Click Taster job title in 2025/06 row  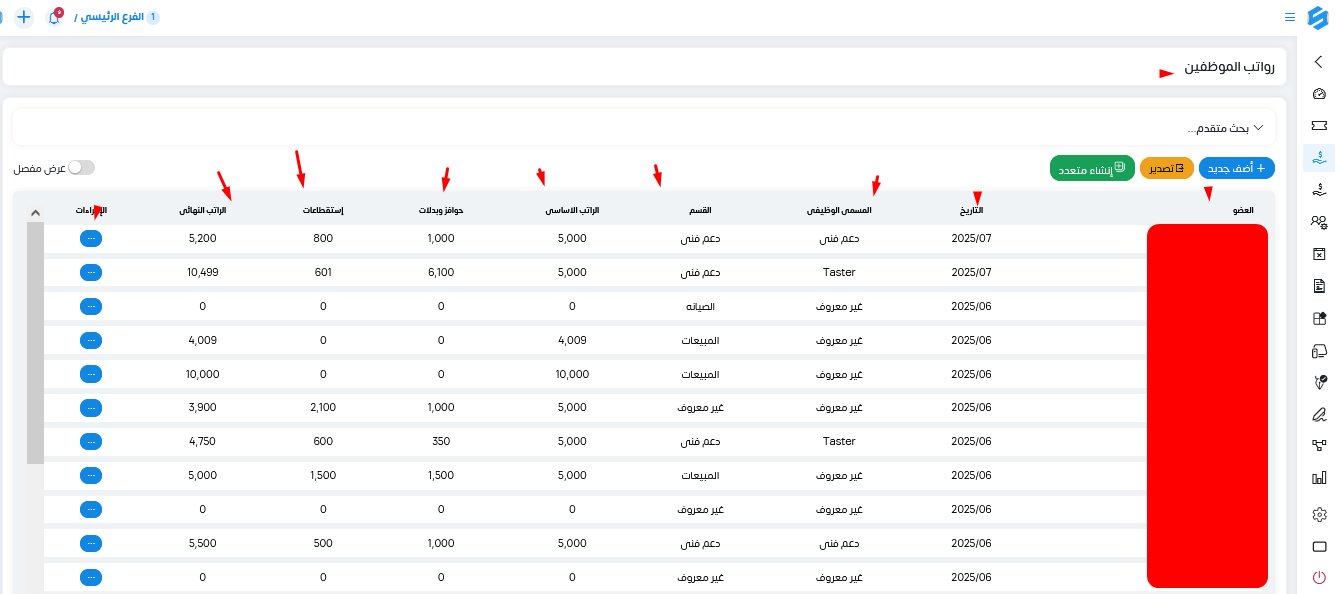839,441
